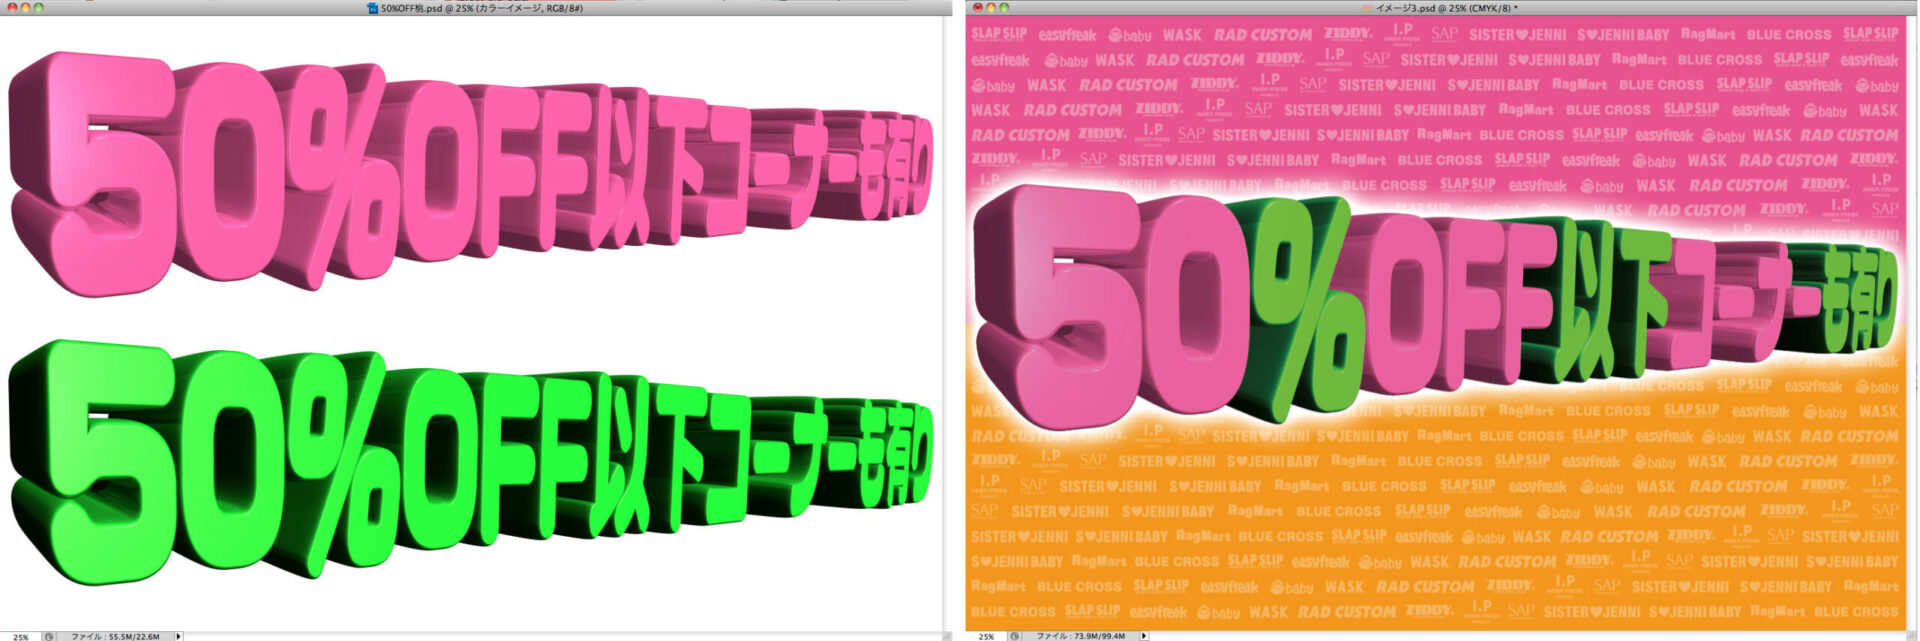Minimize the 50%OFF桃.psd window
This screenshot has width=1920, height=641.
25,8
